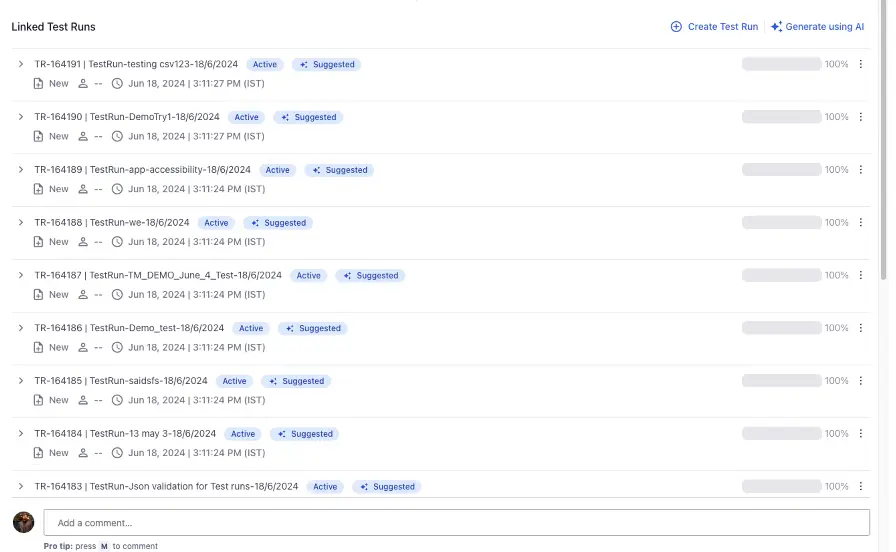
Task: Click progress bar of TR-164190 run
Action: (x=781, y=117)
